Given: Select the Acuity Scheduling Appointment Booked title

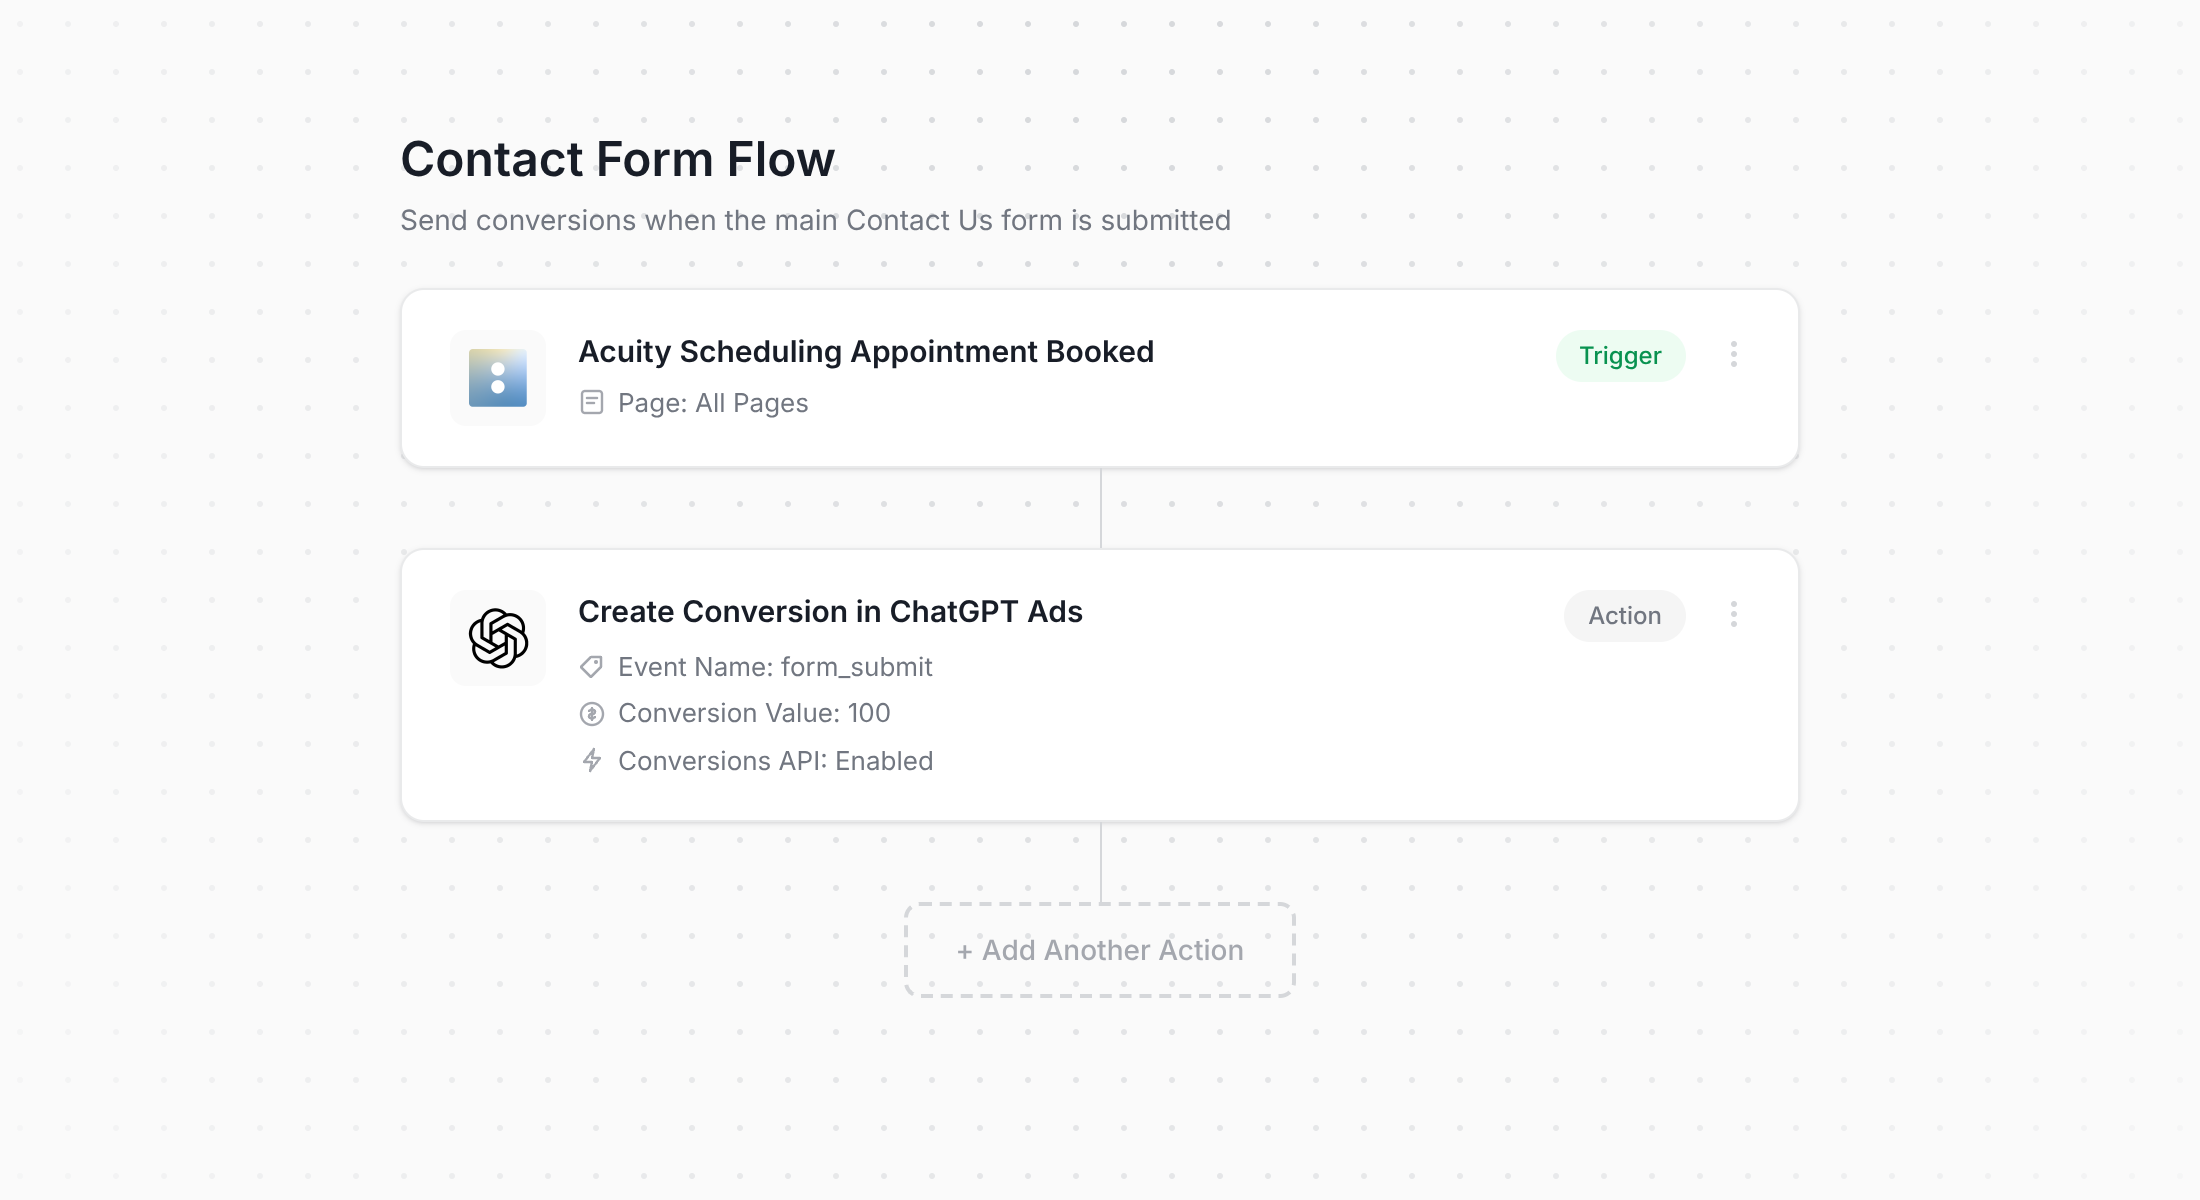Looking at the screenshot, I should click(x=866, y=352).
